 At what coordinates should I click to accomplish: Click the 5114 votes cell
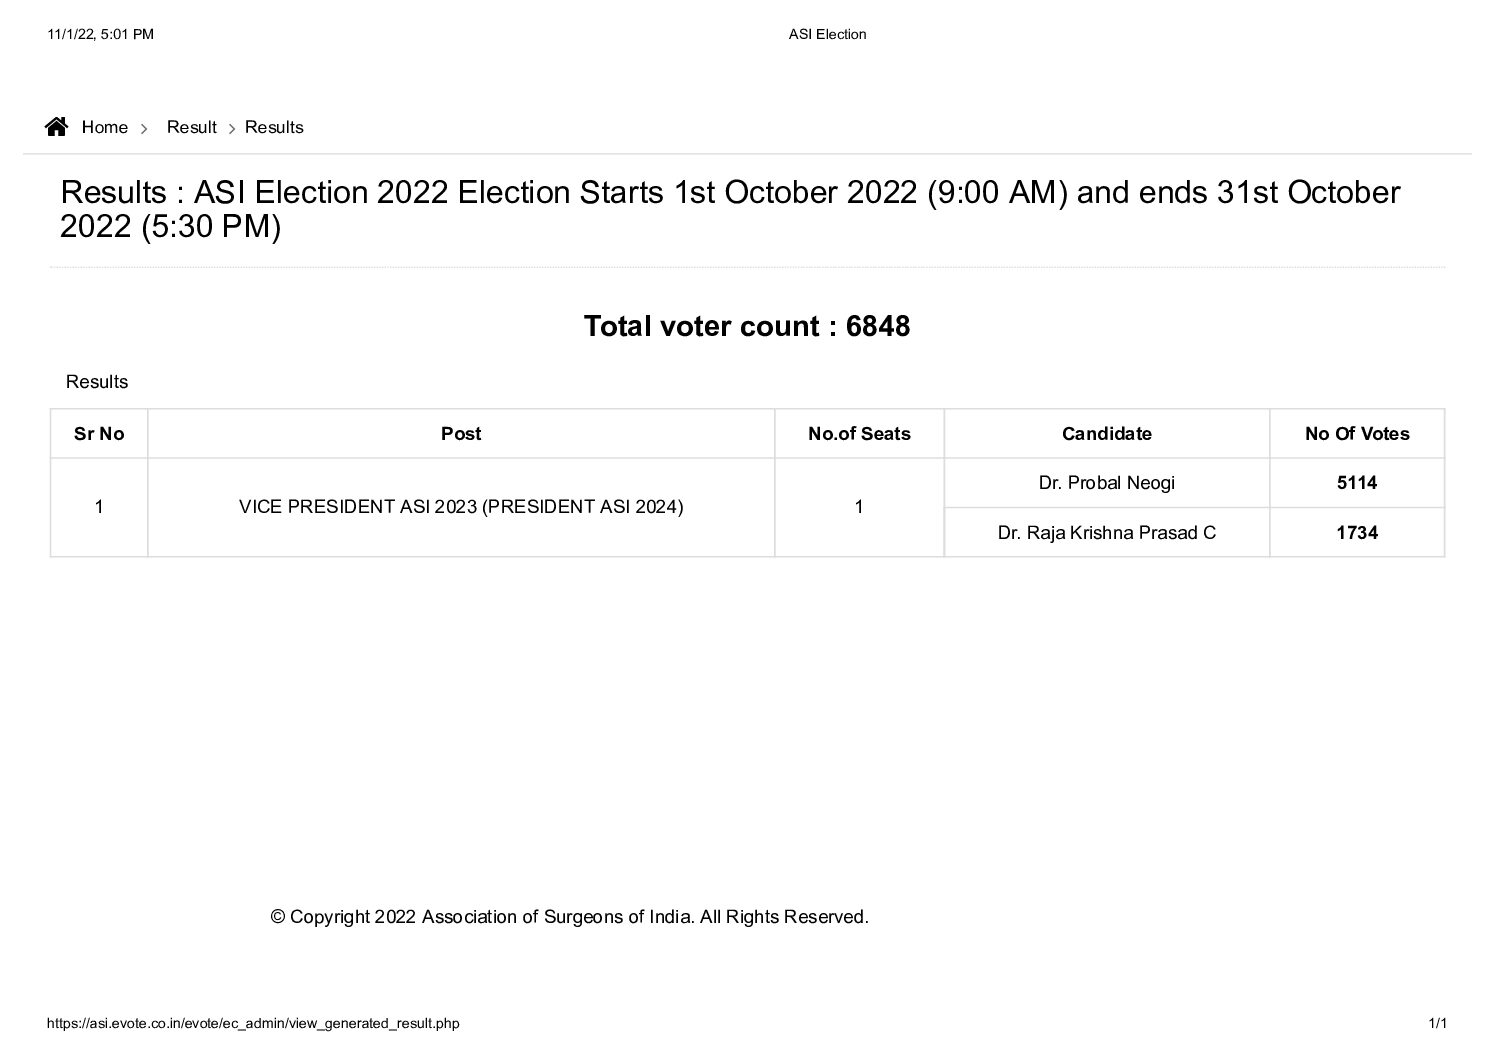[x=1356, y=483]
